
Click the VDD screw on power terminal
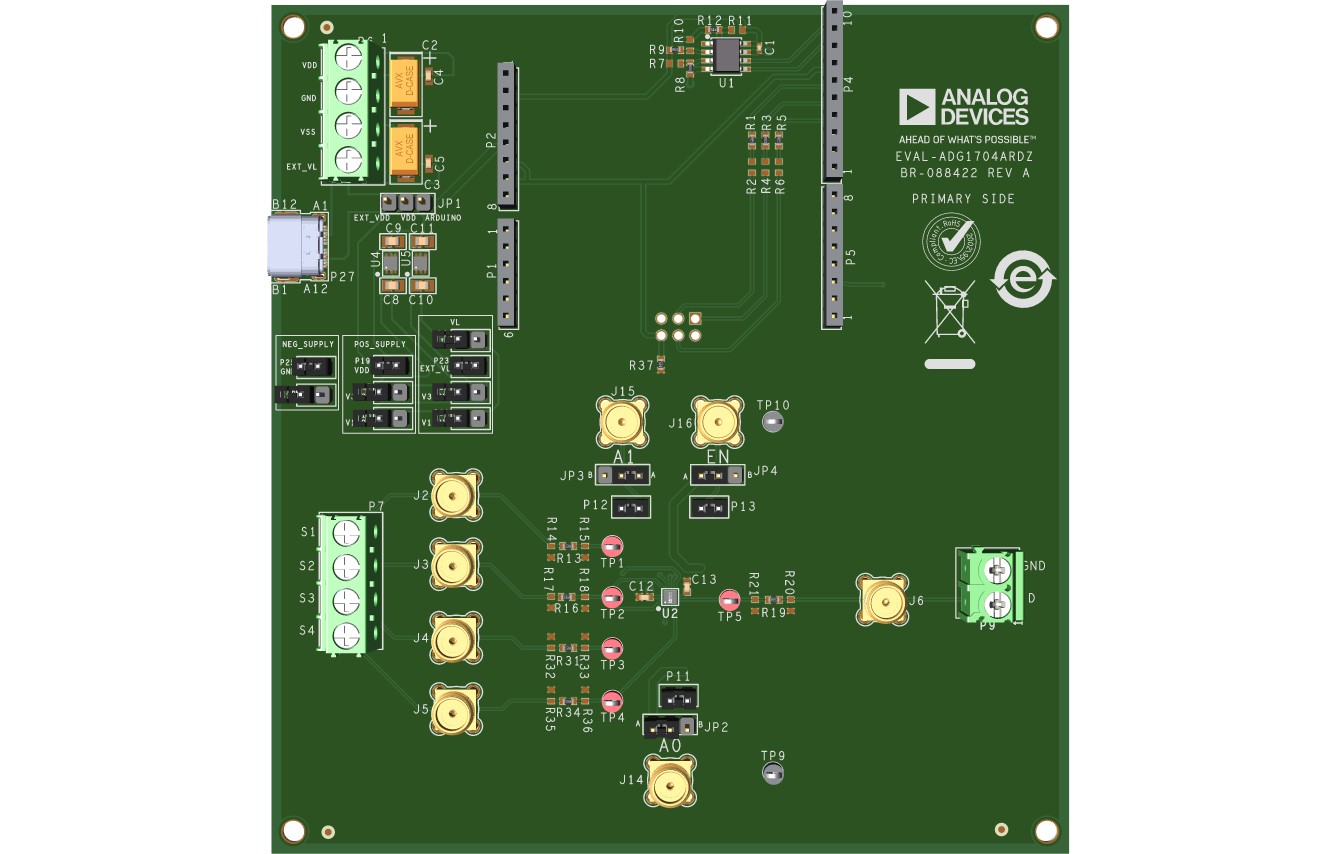point(347,56)
